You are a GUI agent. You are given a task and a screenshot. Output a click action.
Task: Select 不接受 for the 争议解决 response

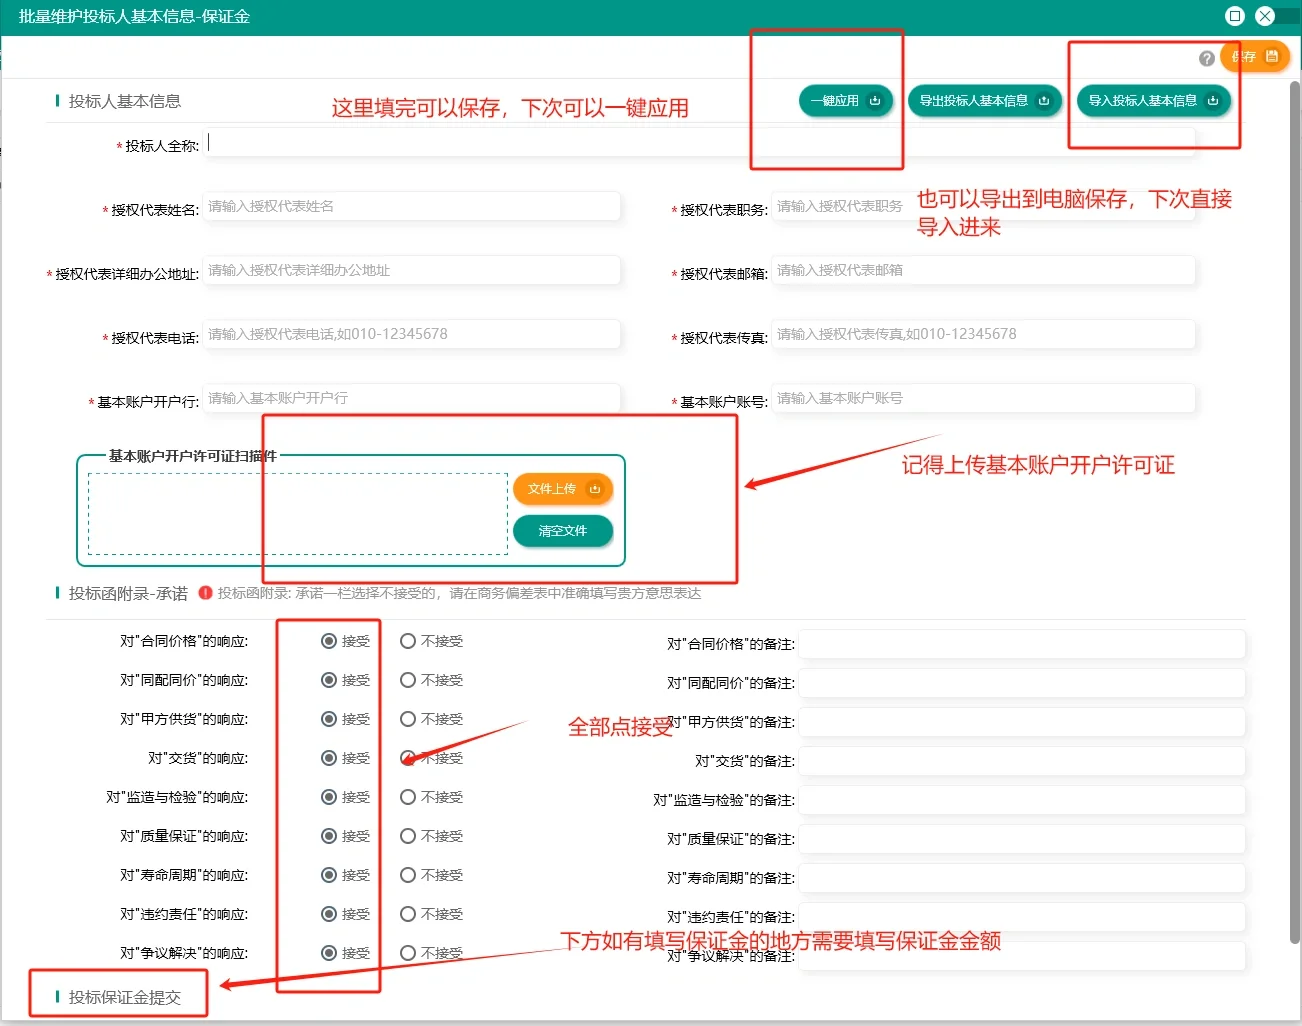[408, 952]
